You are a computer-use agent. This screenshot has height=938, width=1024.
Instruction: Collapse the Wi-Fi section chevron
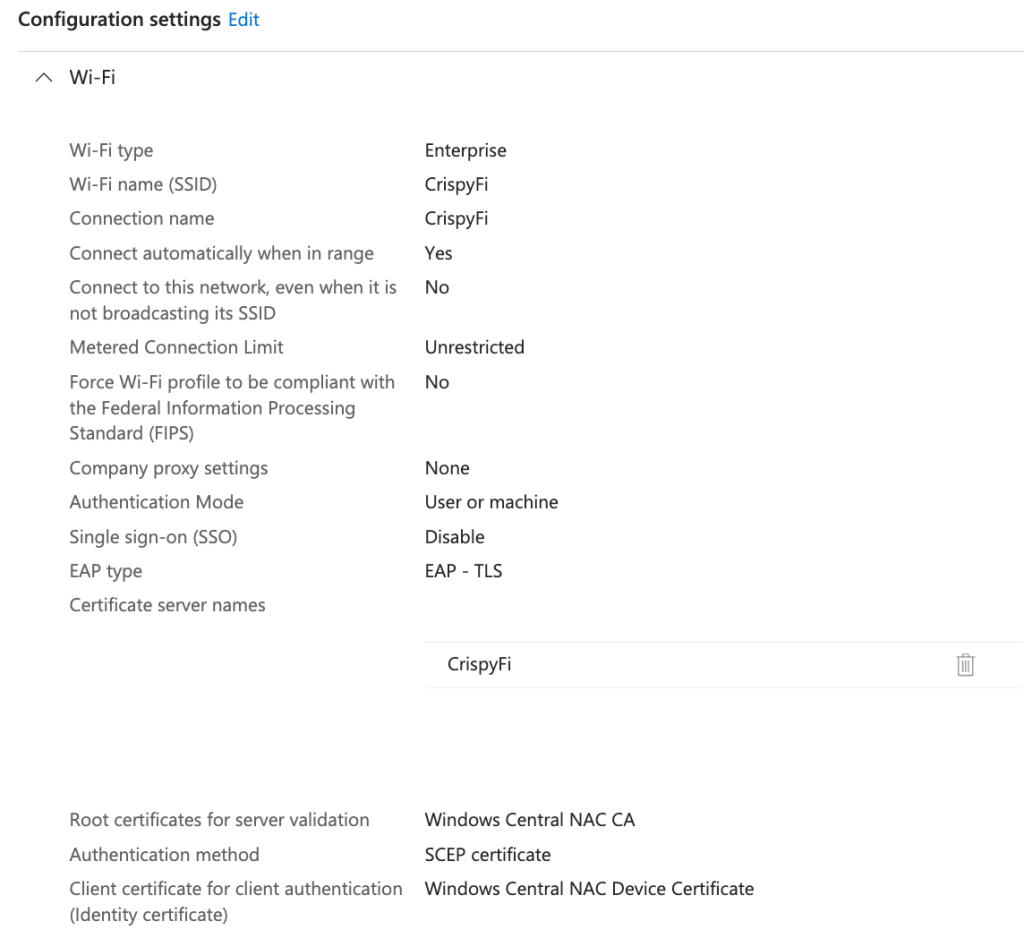pos(43,77)
